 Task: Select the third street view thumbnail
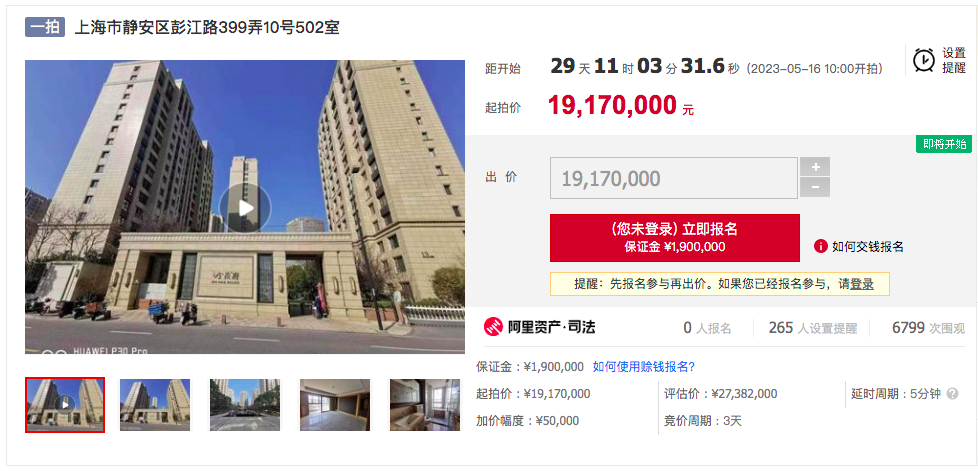click(x=245, y=404)
